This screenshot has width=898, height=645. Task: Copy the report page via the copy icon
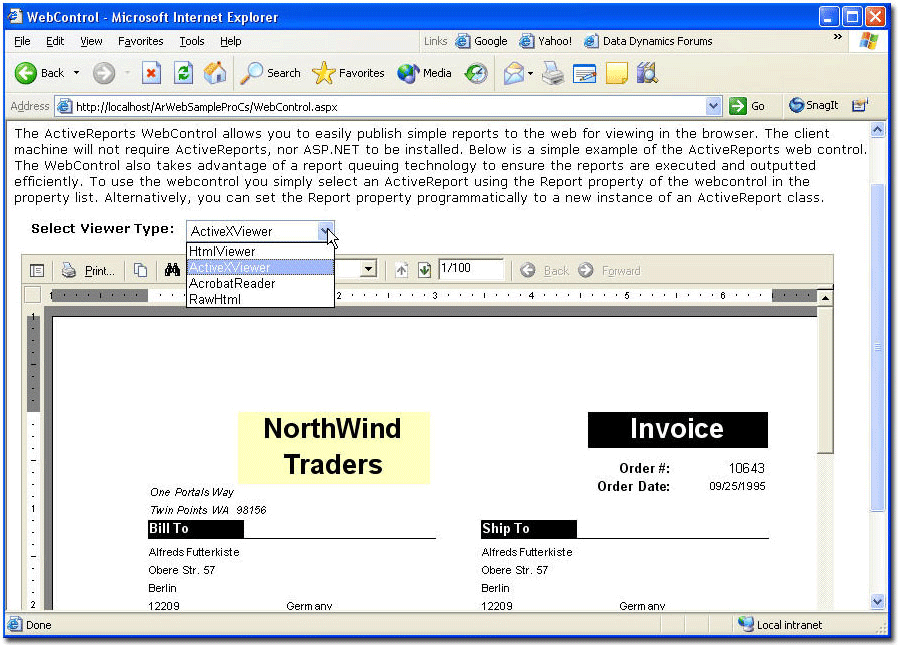tap(140, 268)
